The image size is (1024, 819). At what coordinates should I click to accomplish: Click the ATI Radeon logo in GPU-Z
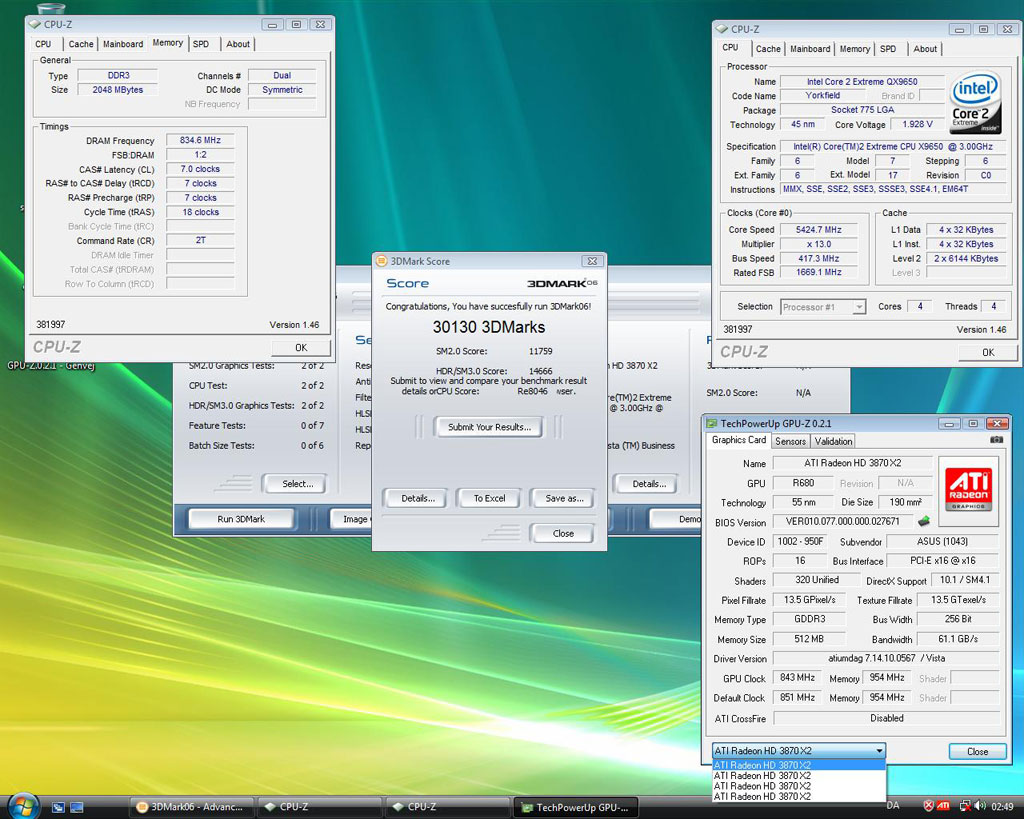968,491
